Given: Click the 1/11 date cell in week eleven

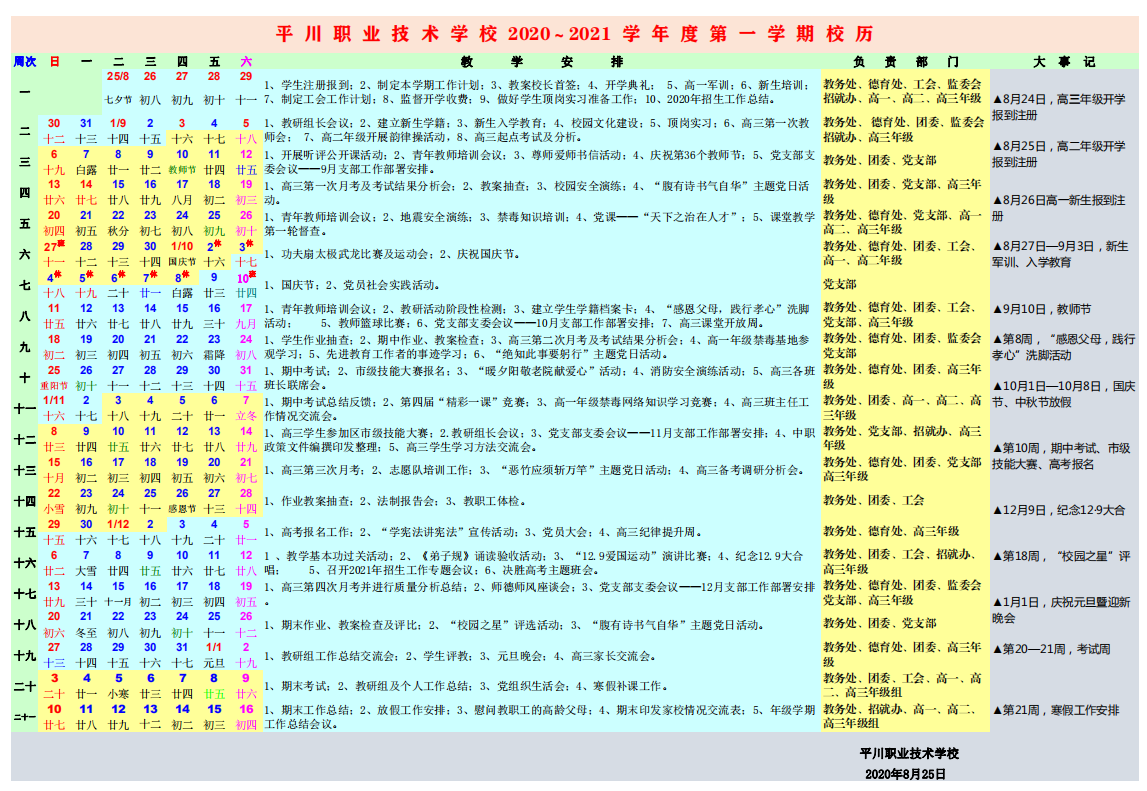Looking at the screenshot, I should click(x=54, y=400).
